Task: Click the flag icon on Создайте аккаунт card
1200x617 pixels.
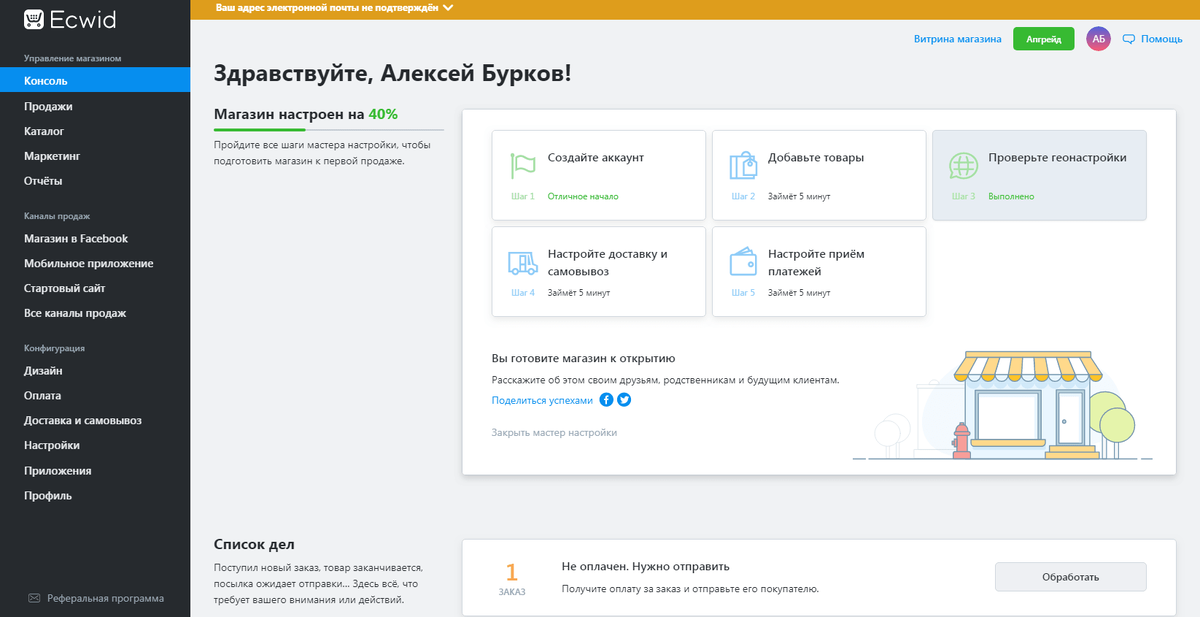Action: point(523,165)
